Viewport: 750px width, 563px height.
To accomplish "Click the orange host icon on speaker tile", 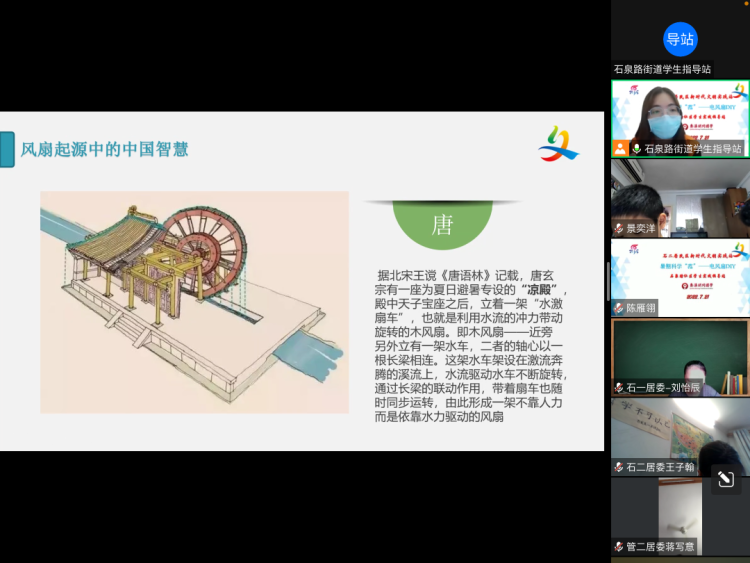I will pos(621,149).
